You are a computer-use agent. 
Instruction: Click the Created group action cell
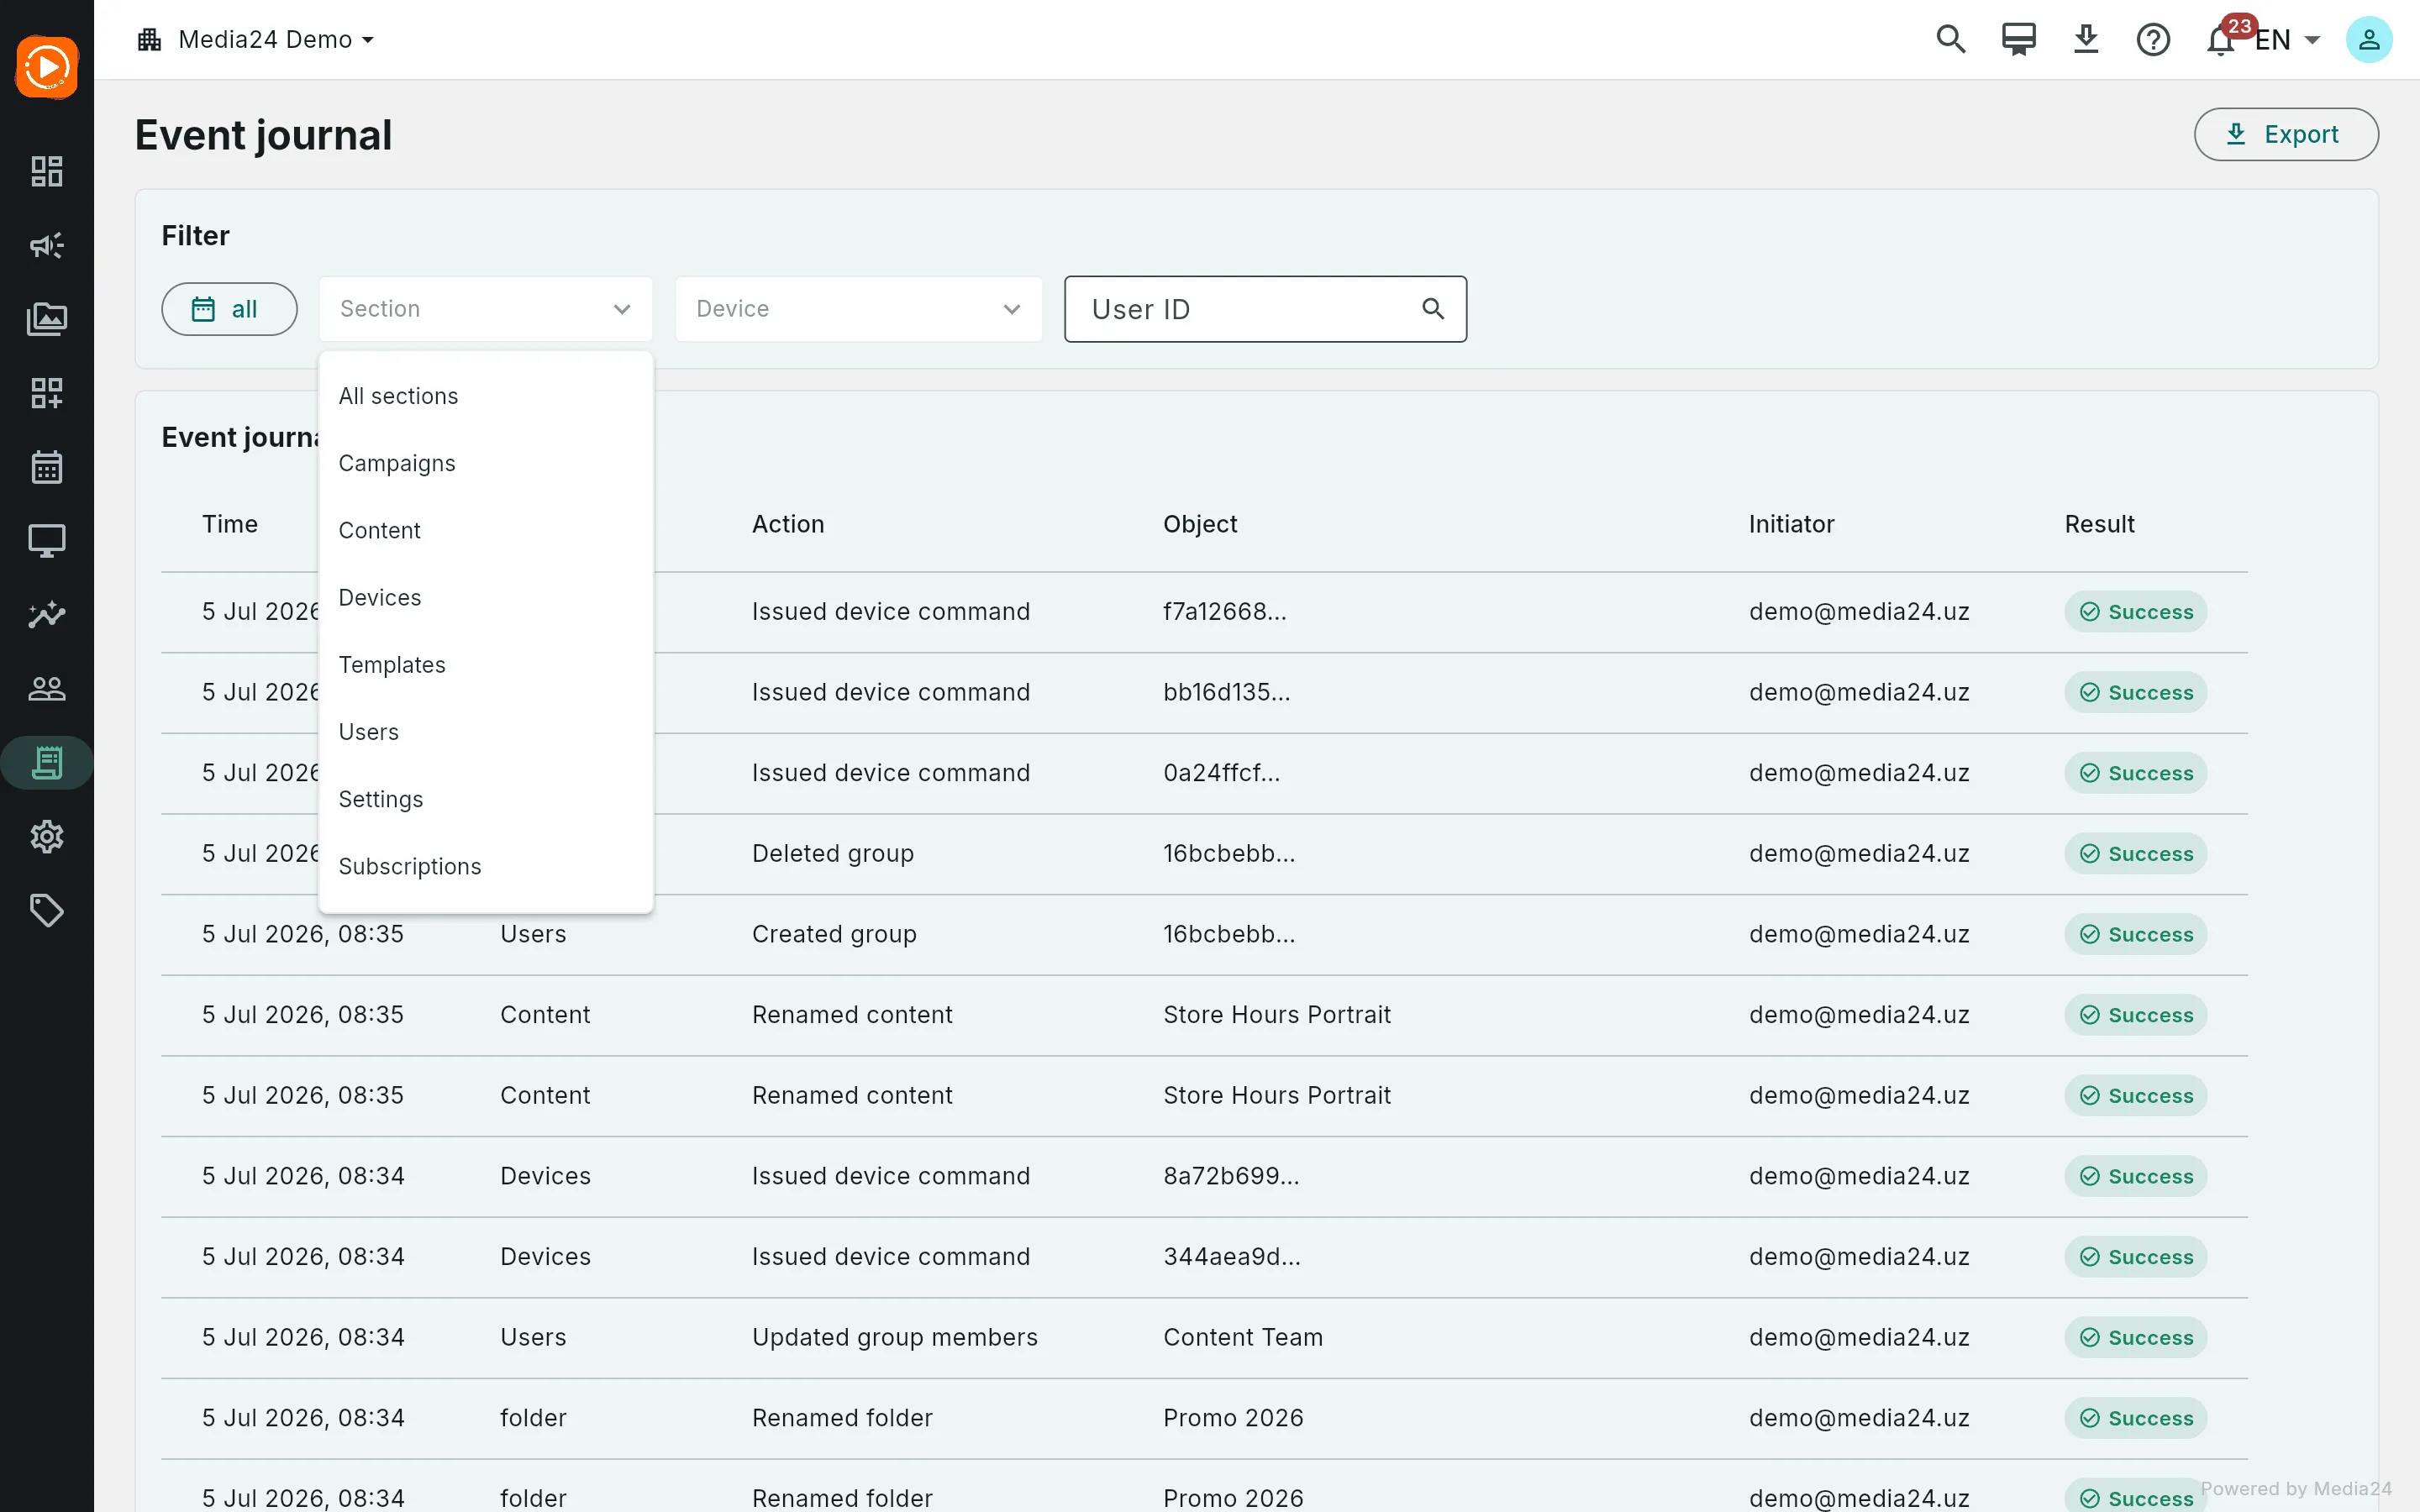click(x=834, y=934)
